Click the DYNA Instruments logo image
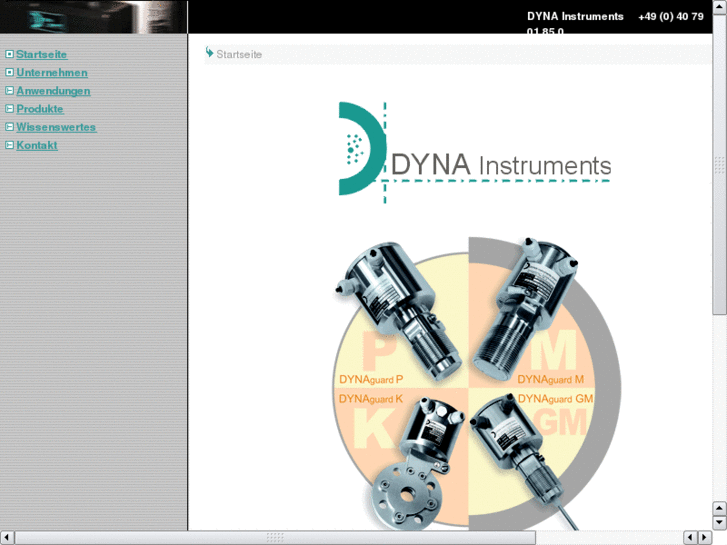Viewport: 727px width, 545px height. [475, 153]
